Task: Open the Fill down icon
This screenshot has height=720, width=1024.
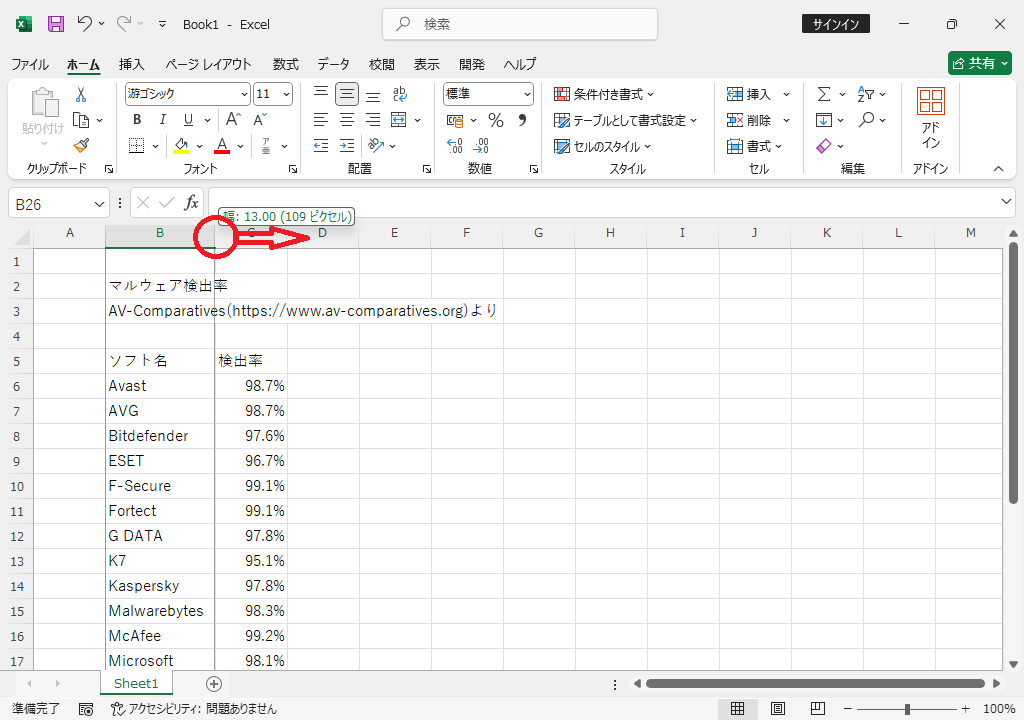Action: tap(824, 120)
